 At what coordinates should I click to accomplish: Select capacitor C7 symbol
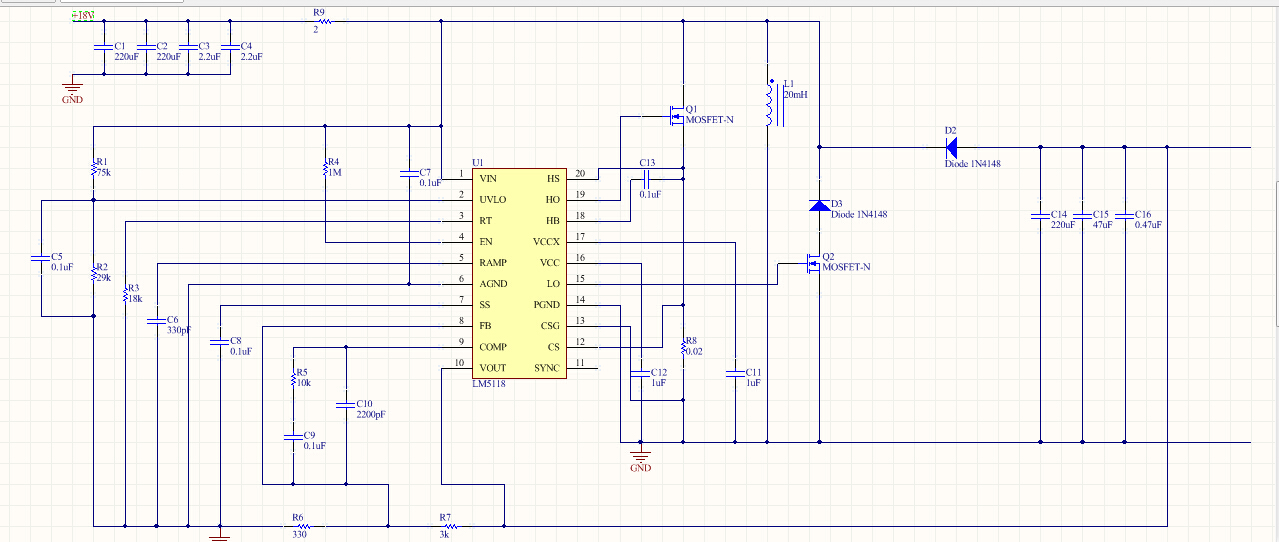click(409, 174)
